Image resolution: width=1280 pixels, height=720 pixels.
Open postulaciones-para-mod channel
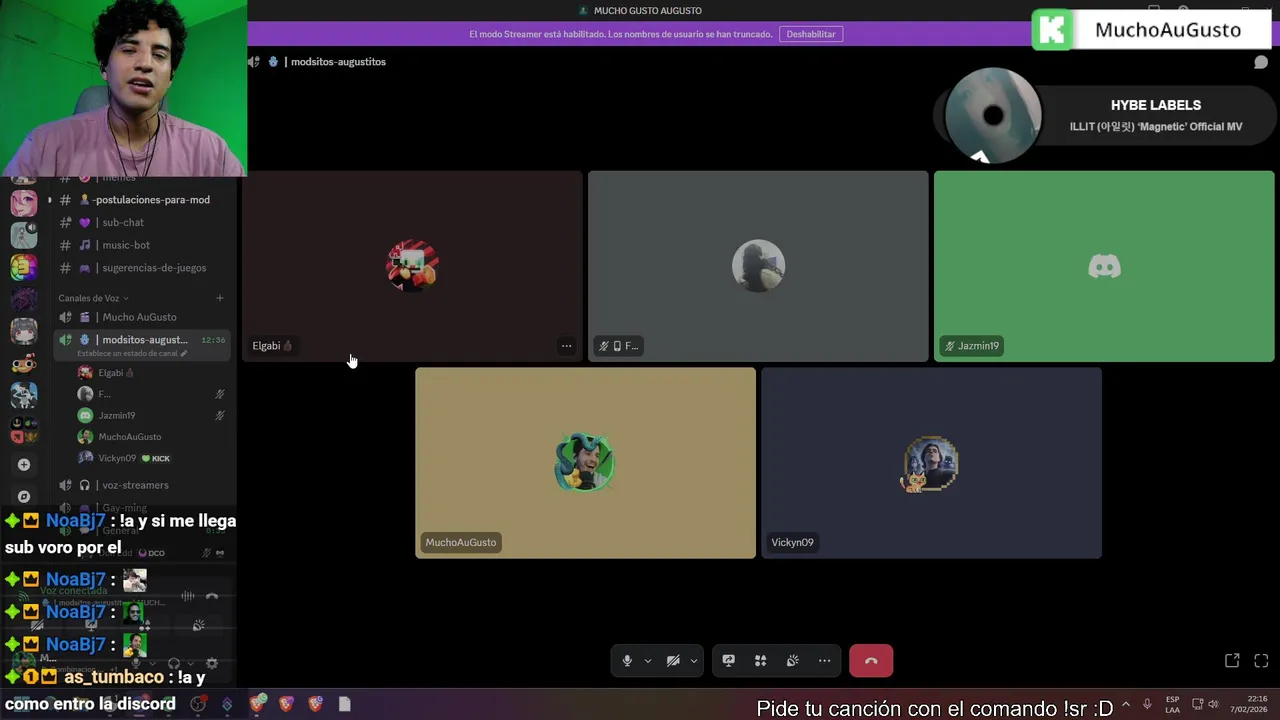[143, 200]
